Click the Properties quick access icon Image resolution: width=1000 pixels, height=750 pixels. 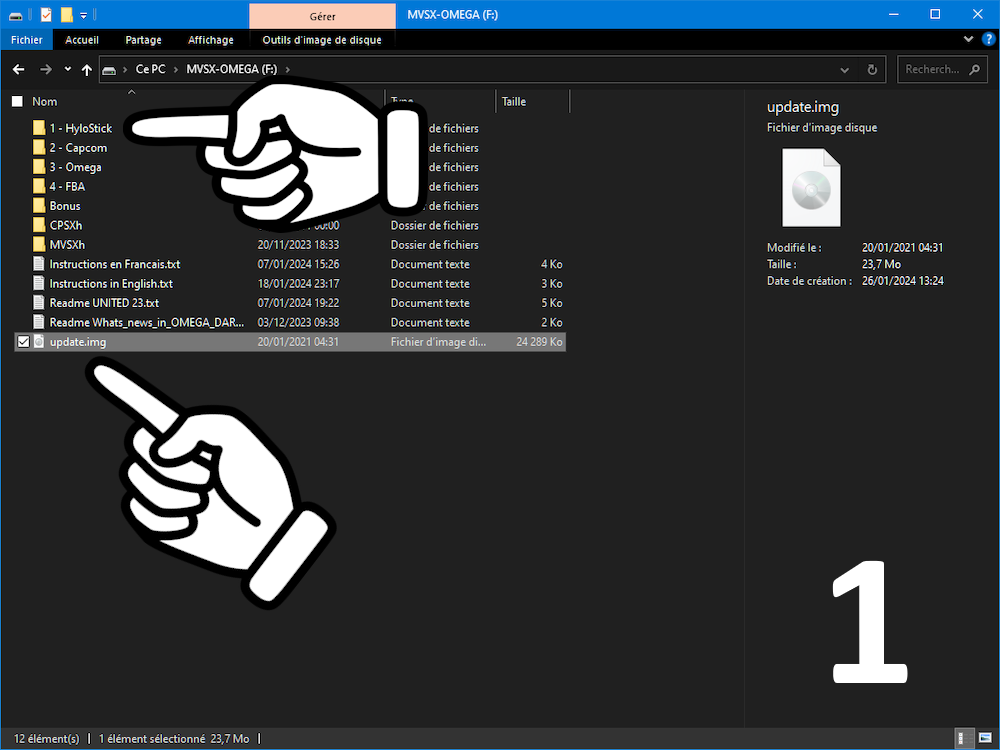click(46, 15)
